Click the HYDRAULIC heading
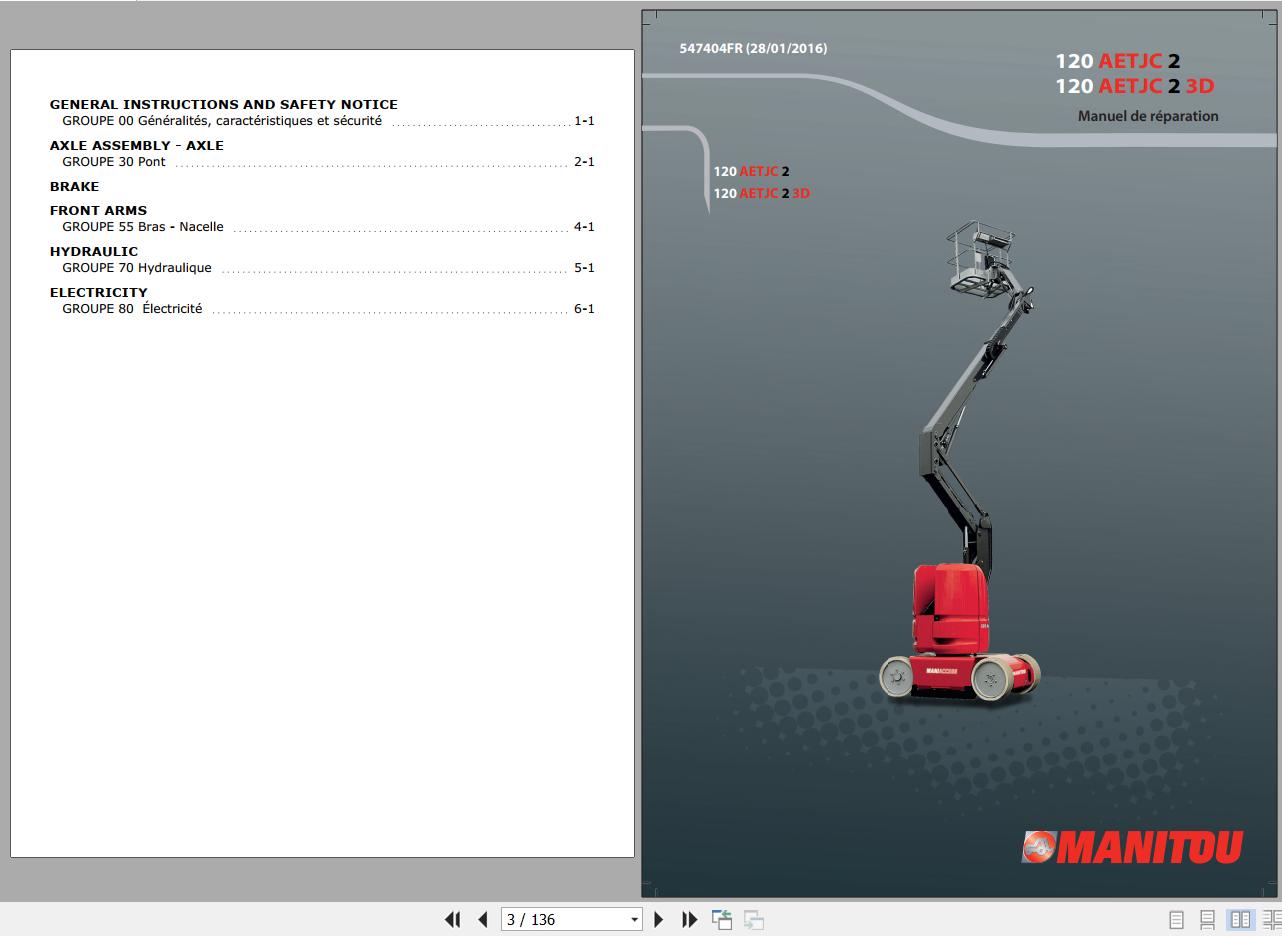The image size is (1282, 936). pos(94,251)
